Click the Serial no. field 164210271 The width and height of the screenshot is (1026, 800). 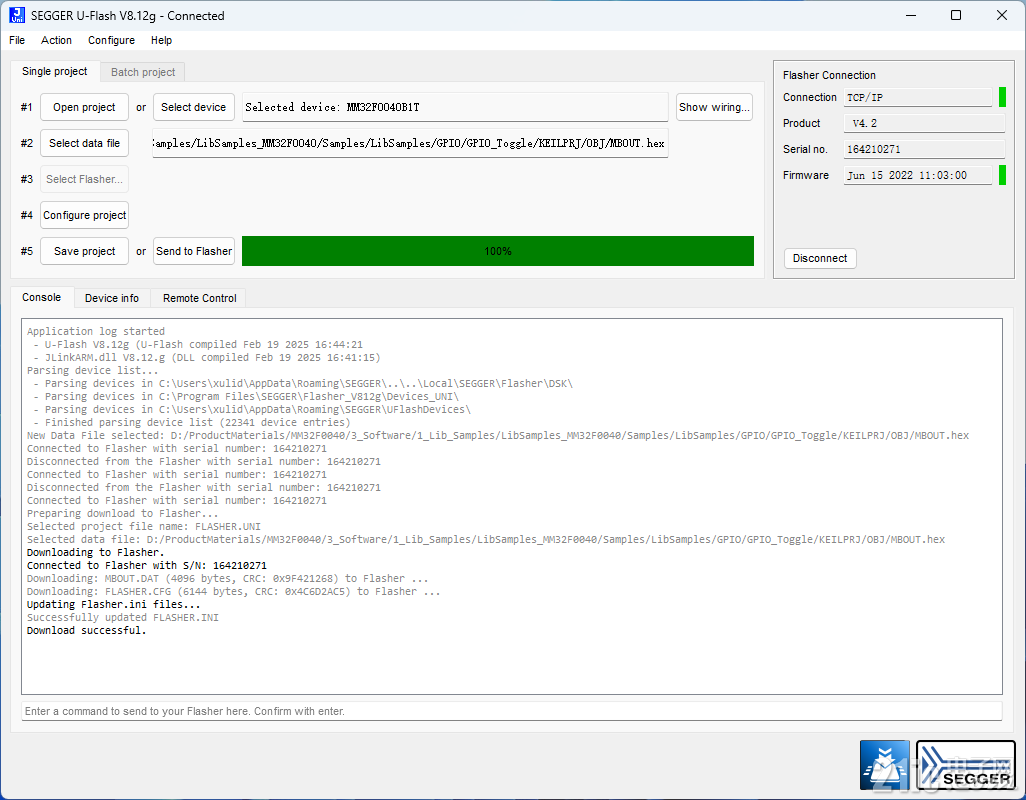coord(925,149)
